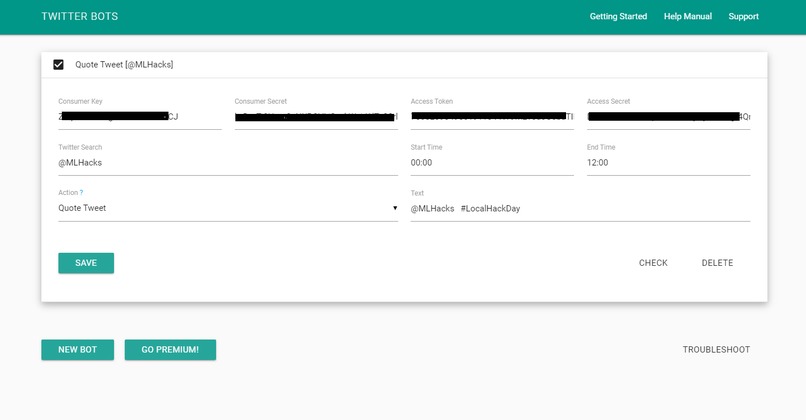Click CHECK to test the bot

pos(653,263)
